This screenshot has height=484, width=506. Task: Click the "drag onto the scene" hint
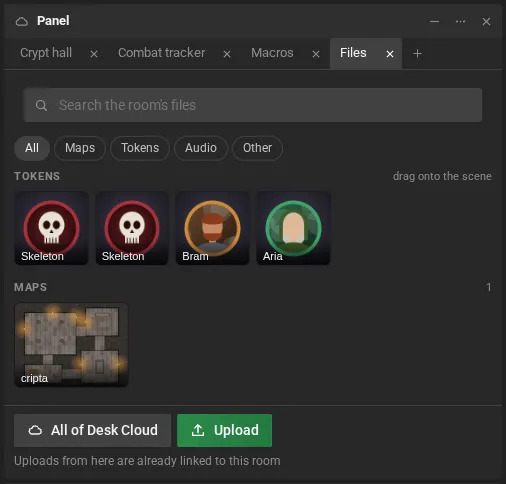tap(442, 176)
